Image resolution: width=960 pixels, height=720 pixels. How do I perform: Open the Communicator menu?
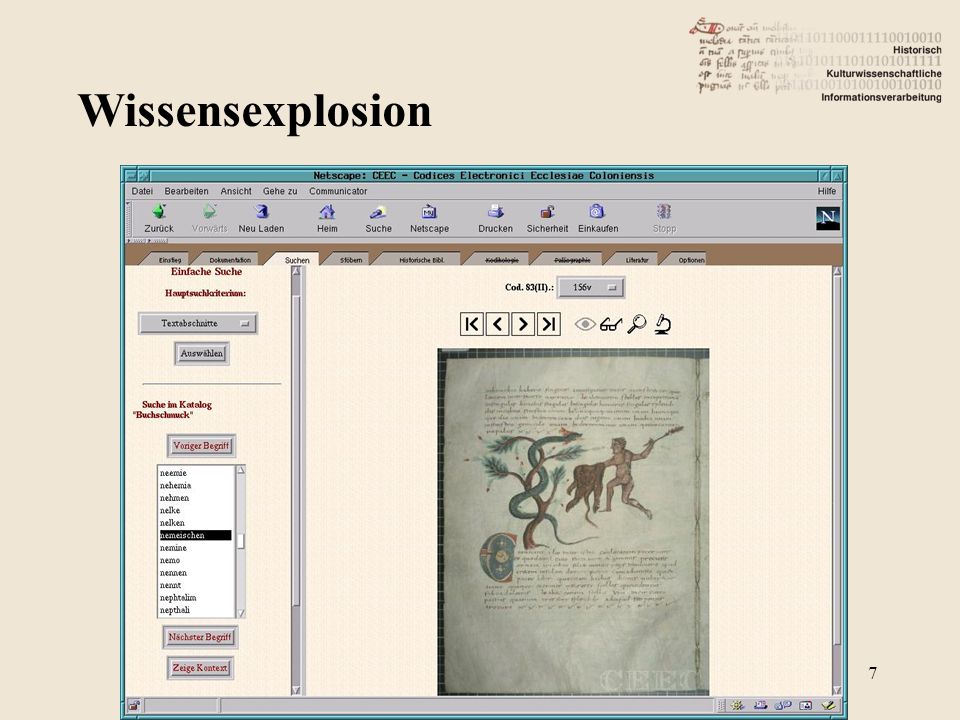tap(338, 191)
